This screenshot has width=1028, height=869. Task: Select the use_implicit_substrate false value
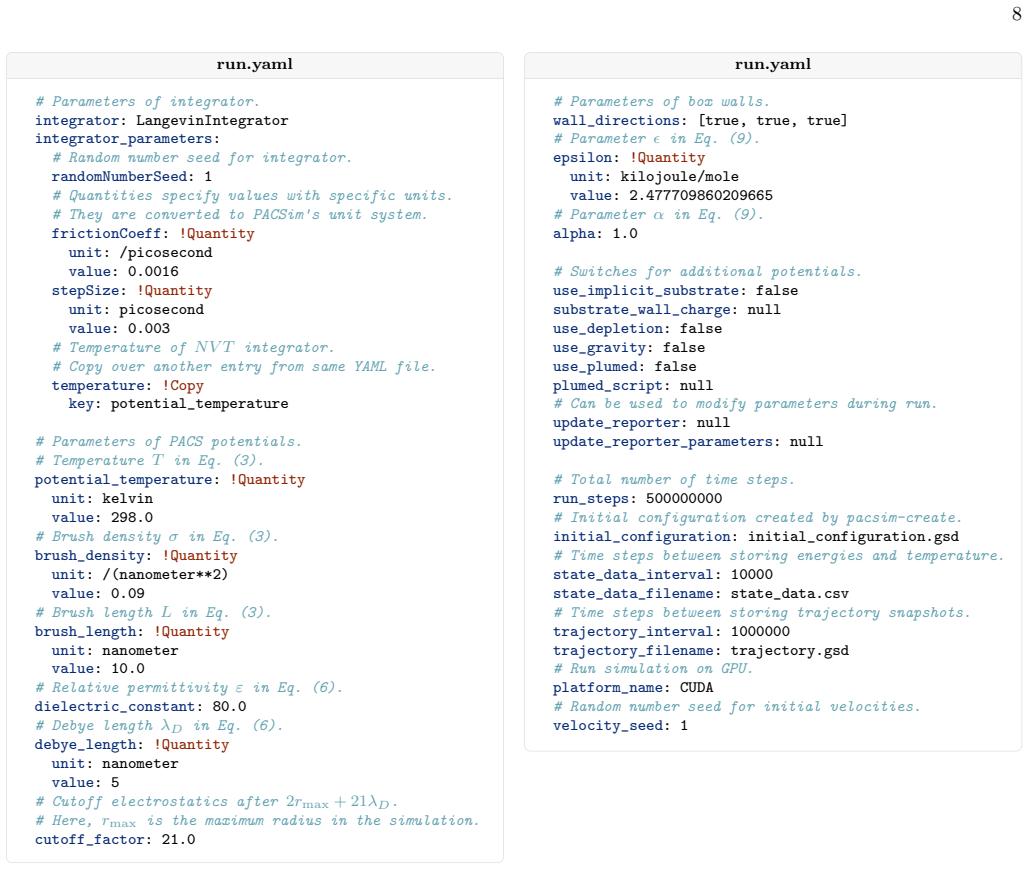[x=777, y=291]
